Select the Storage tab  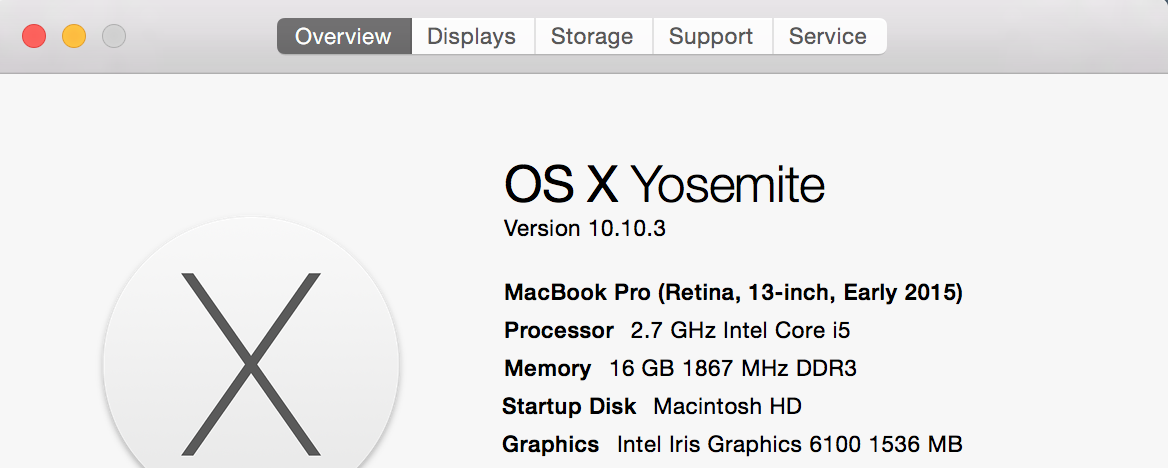click(x=592, y=37)
